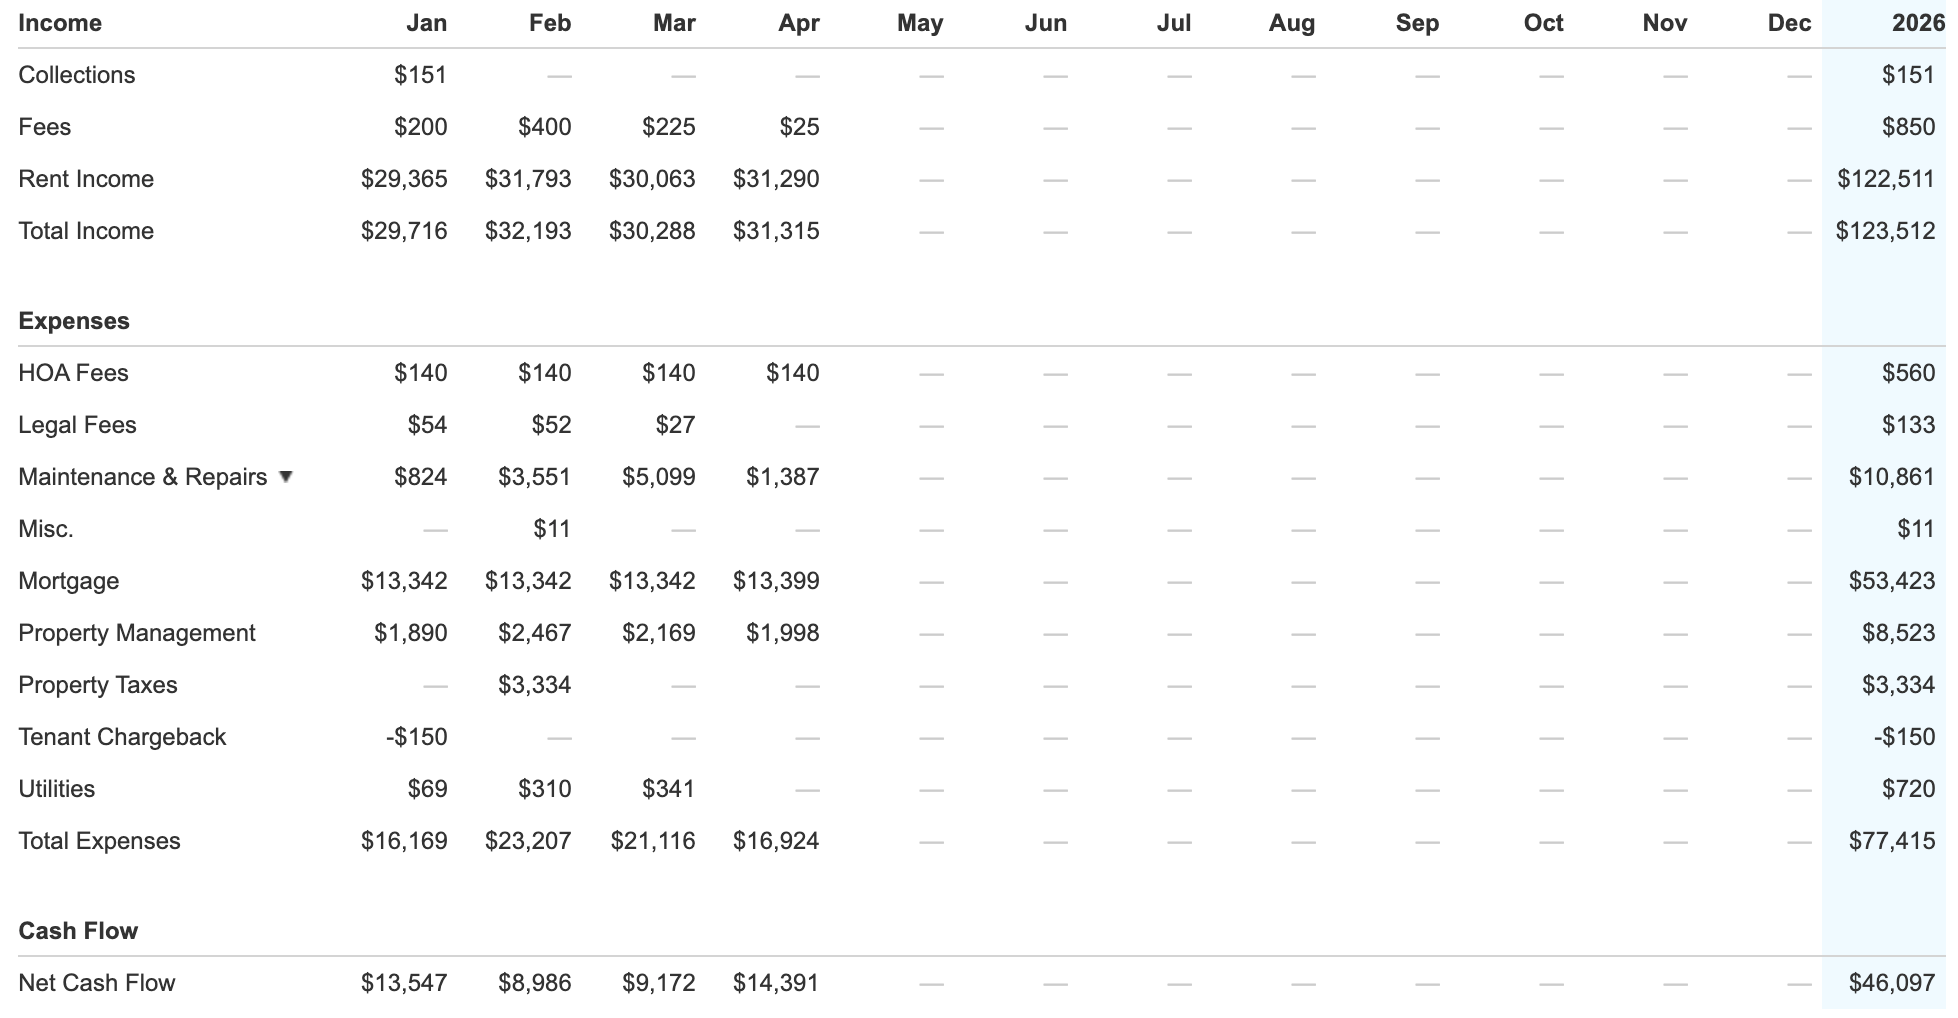Click the Total Expenses 2026 value $77,415
The height and width of the screenshot is (1018, 1958).
(x=1891, y=841)
